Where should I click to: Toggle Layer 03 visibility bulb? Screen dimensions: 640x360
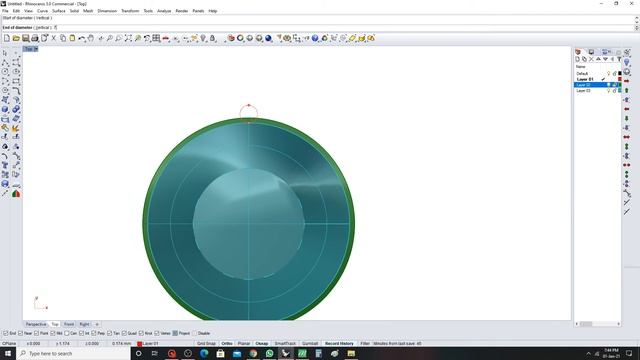[x=608, y=91]
